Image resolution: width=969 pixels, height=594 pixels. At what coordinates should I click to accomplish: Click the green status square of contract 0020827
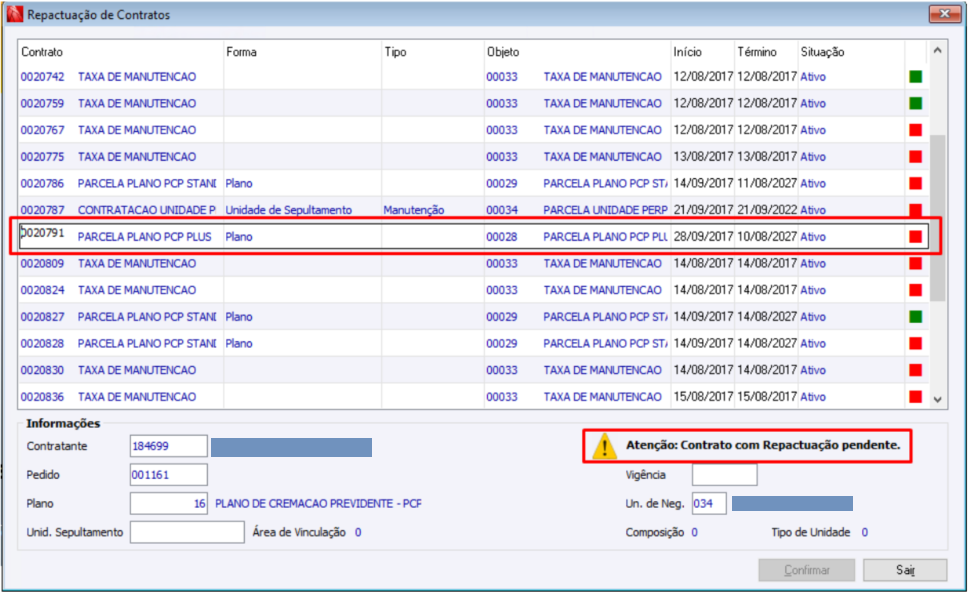(915, 316)
